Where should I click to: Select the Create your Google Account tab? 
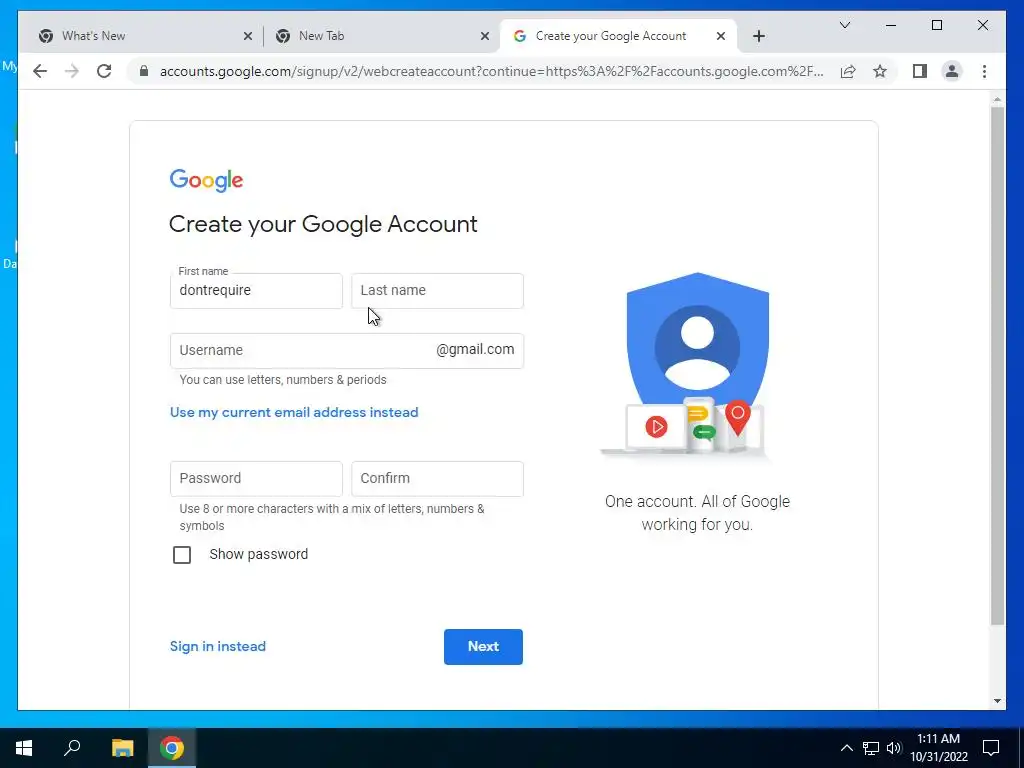(618, 36)
